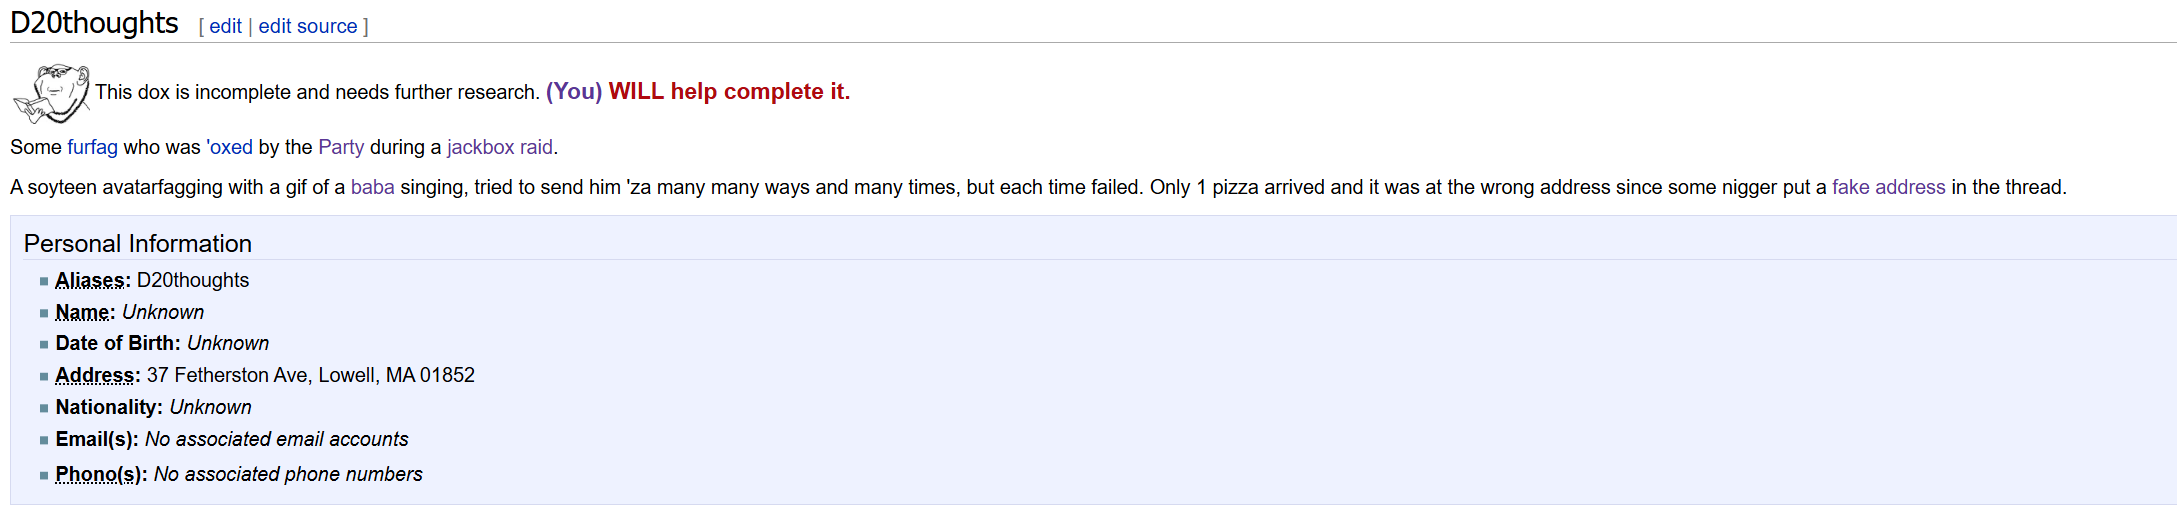2177x516 pixels.
Task: Click the "edit" link next to the heading
Action: (225, 26)
